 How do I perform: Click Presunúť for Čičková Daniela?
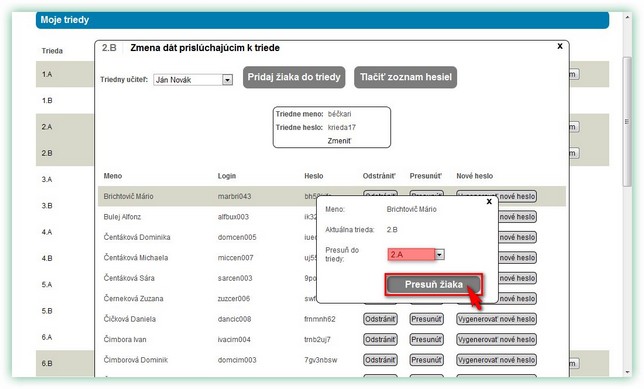click(426, 319)
